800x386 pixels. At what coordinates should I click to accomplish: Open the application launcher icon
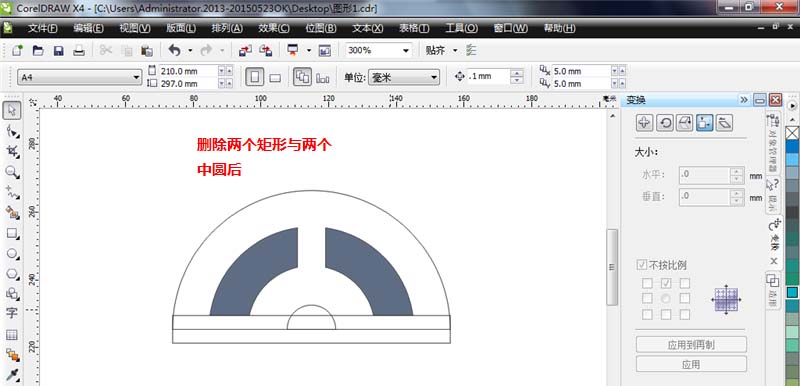(293, 50)
